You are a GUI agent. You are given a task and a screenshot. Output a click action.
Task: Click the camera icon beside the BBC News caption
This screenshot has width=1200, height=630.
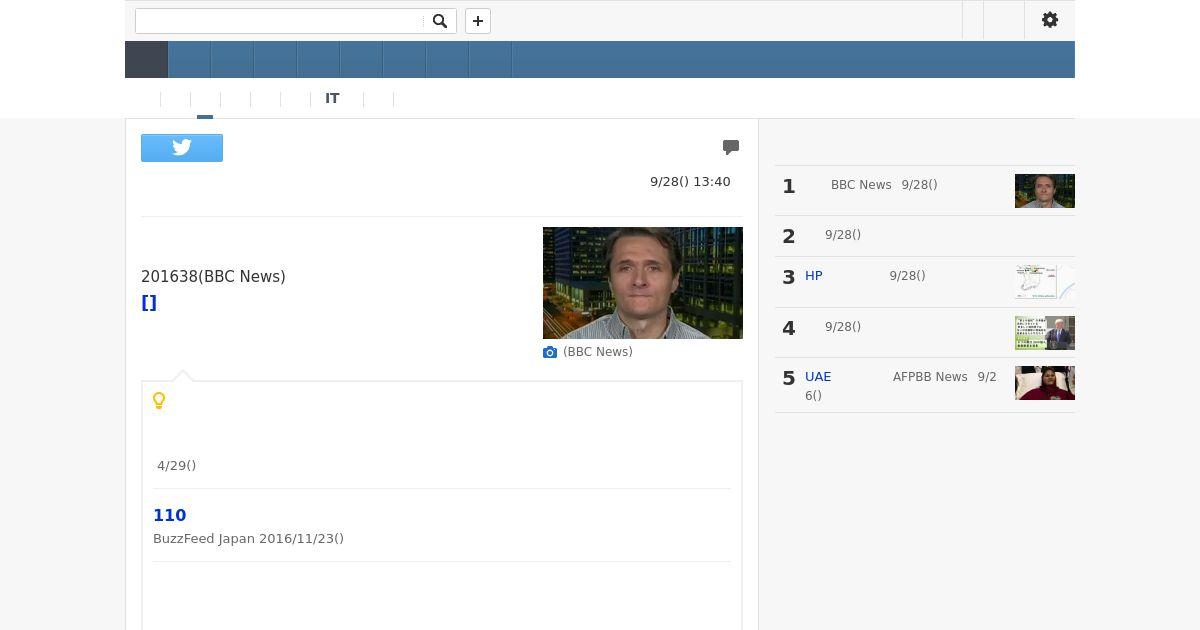[550, 352]
